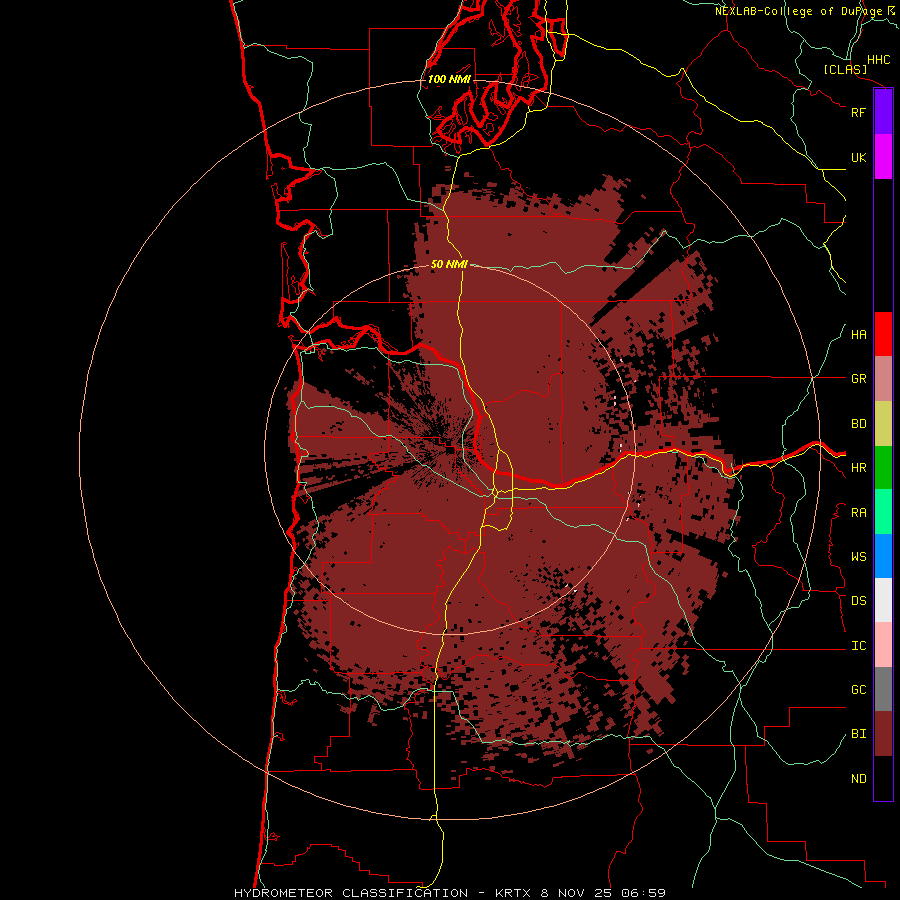This screenshot has width=900, height=900.
Task: Click the IC light pink swatch
Action: click(883, 645)
